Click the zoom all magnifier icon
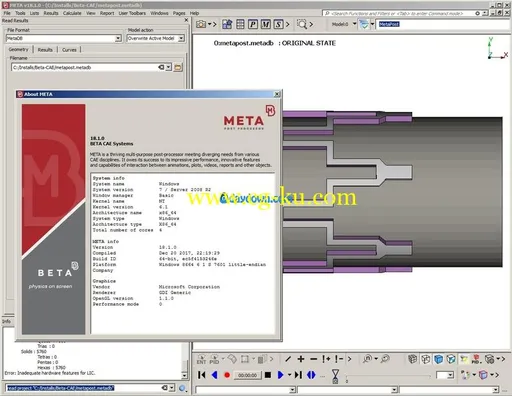The width and height of the screenshot is (512, 396). point(367,359)
